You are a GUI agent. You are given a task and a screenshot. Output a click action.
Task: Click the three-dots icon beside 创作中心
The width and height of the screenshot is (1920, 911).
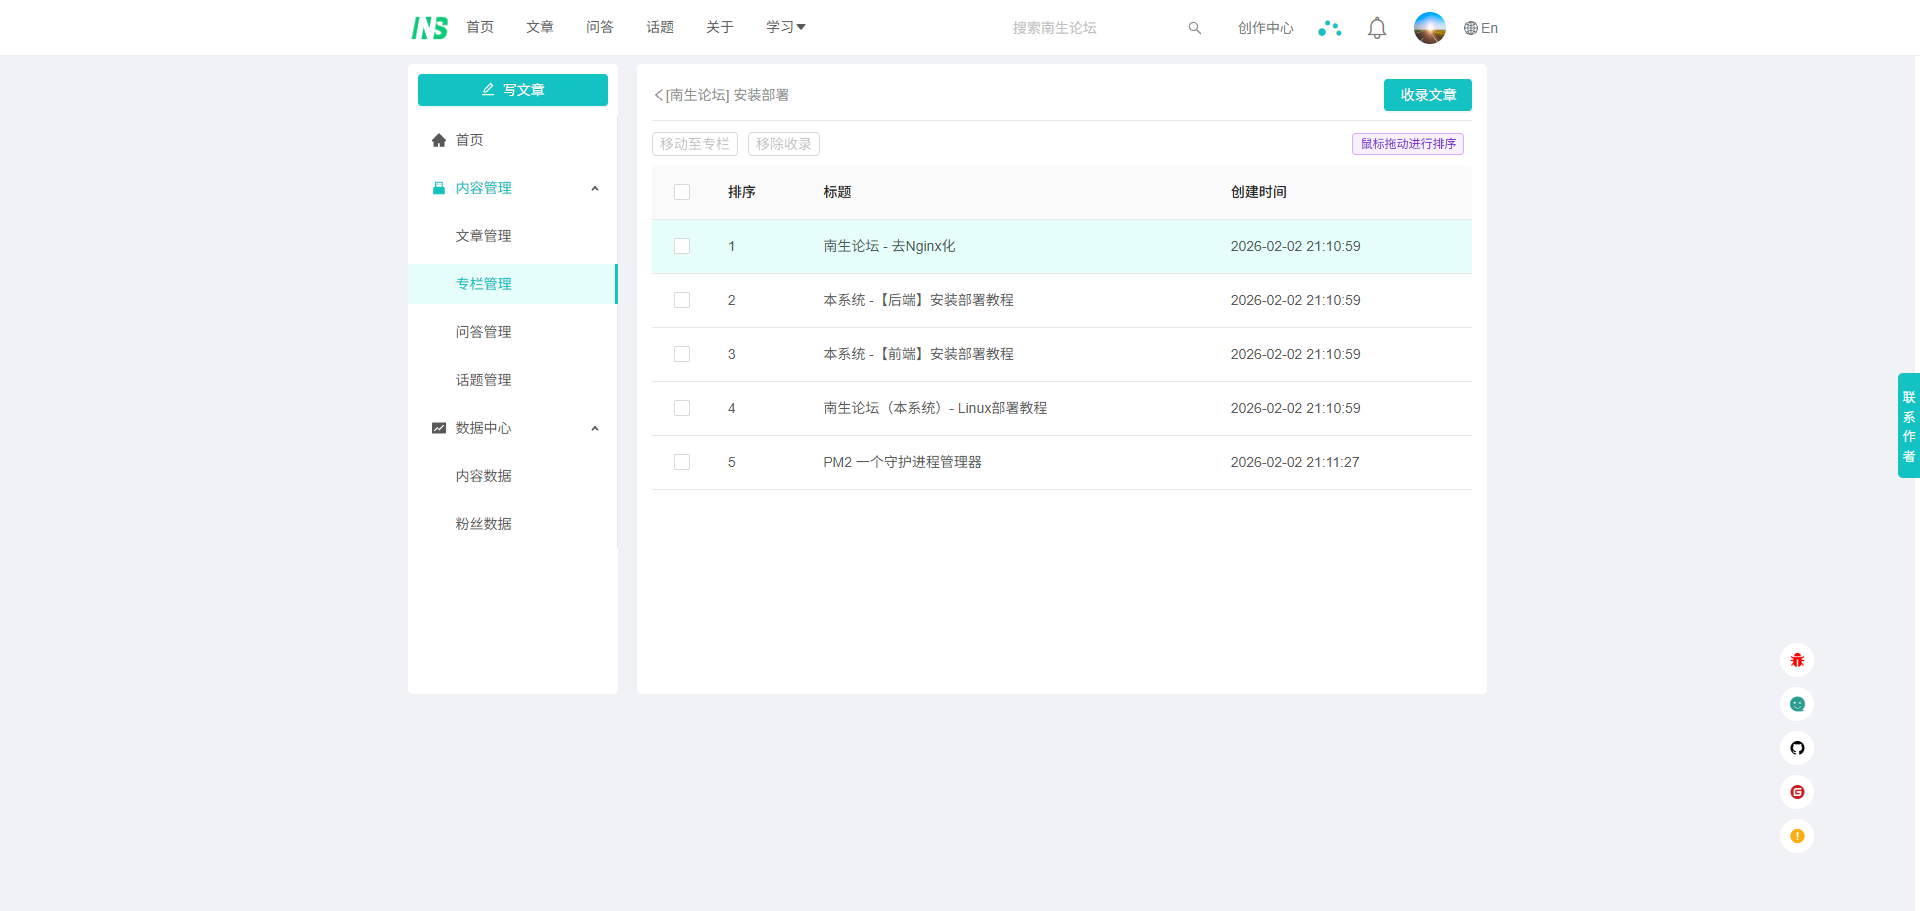point(1329,28)
